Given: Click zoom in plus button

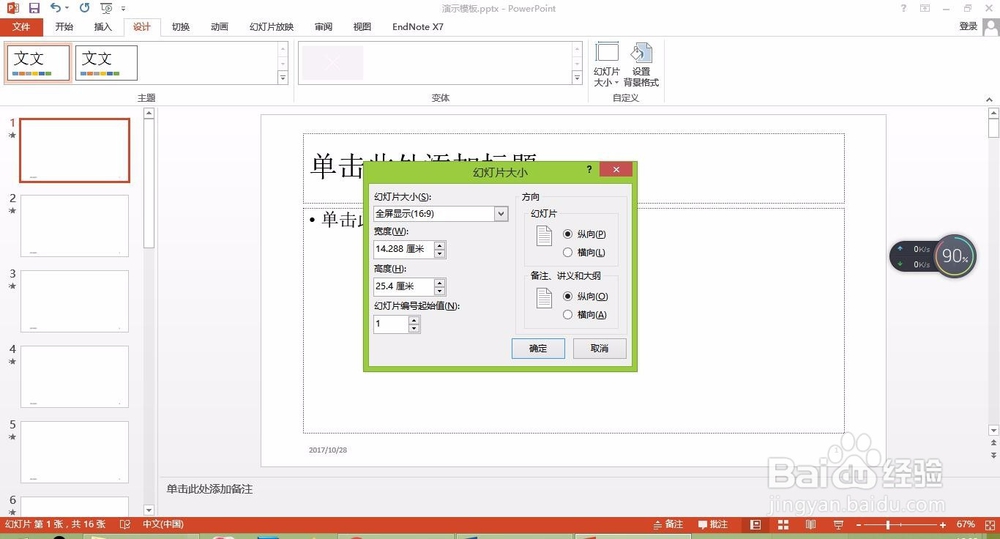Looking at the screenshot, I should [943, 524].
